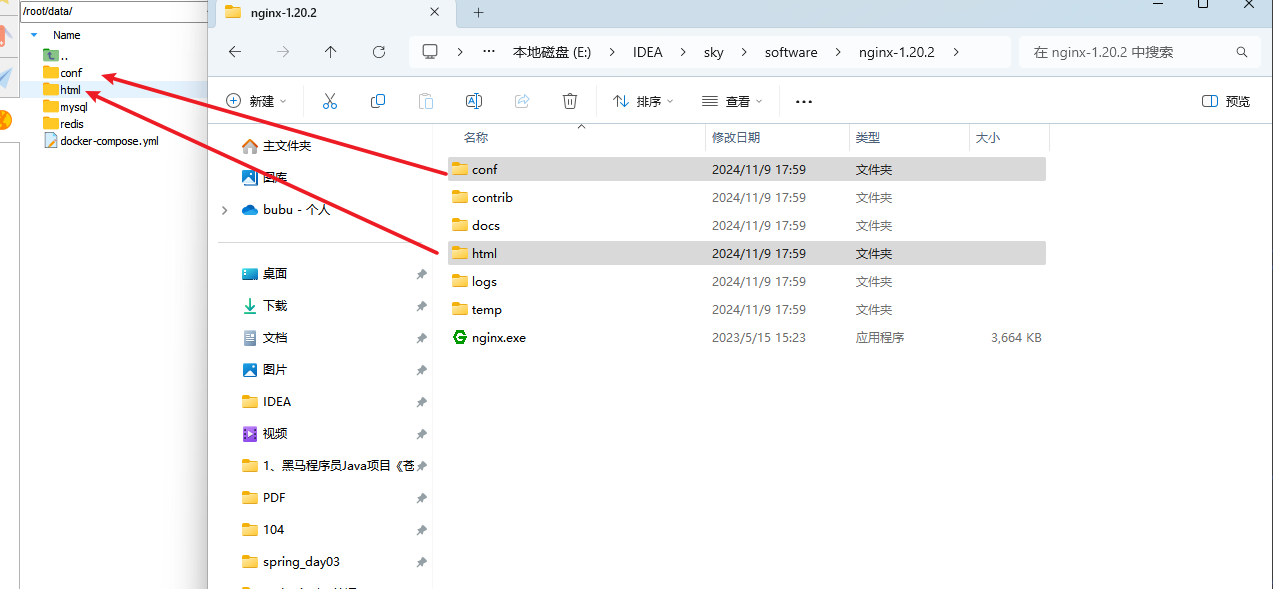The width and height of the screenshot is (1273, 589).
Task: Select the docs folder
Action: pos(747,226)
